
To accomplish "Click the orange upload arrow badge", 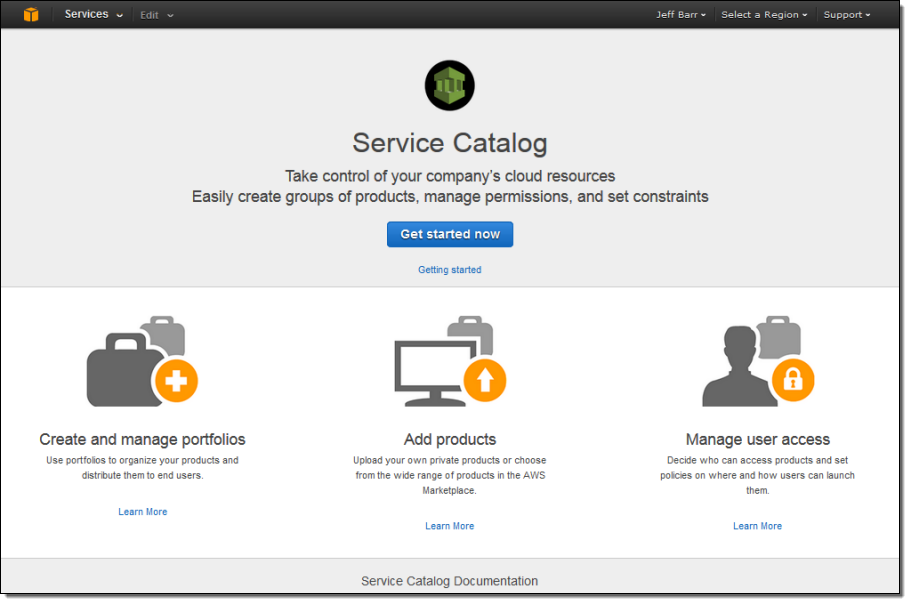I will pos(485,380).
